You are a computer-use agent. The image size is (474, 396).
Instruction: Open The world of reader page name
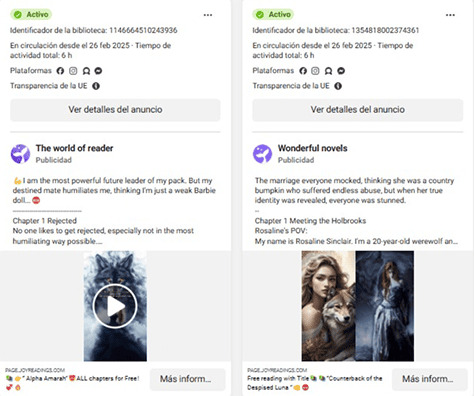[x=74, y=148]
